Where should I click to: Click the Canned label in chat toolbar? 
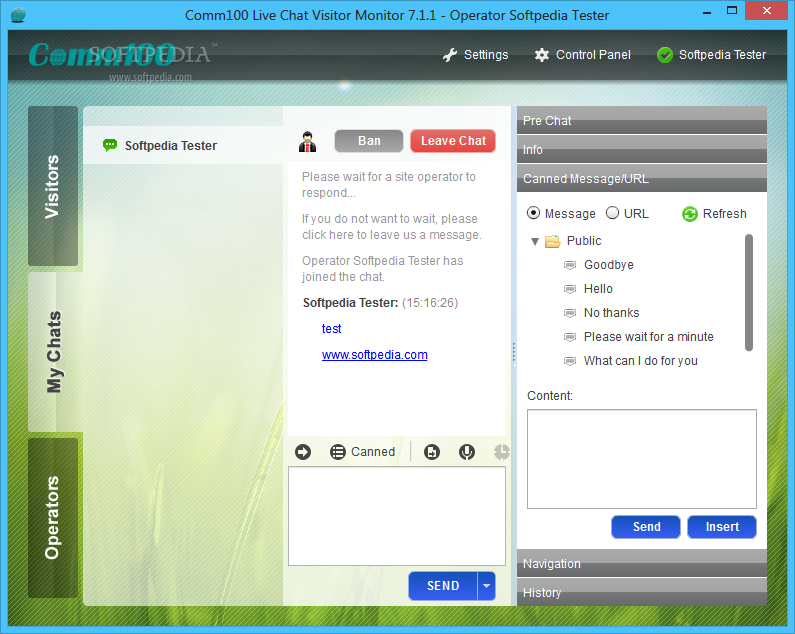(x=373, y=451)
